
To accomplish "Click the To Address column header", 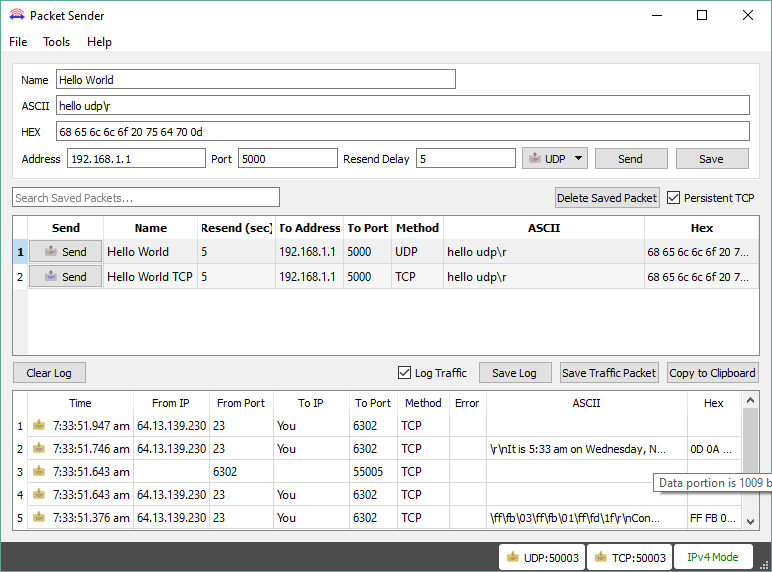I will coord(310,228).
